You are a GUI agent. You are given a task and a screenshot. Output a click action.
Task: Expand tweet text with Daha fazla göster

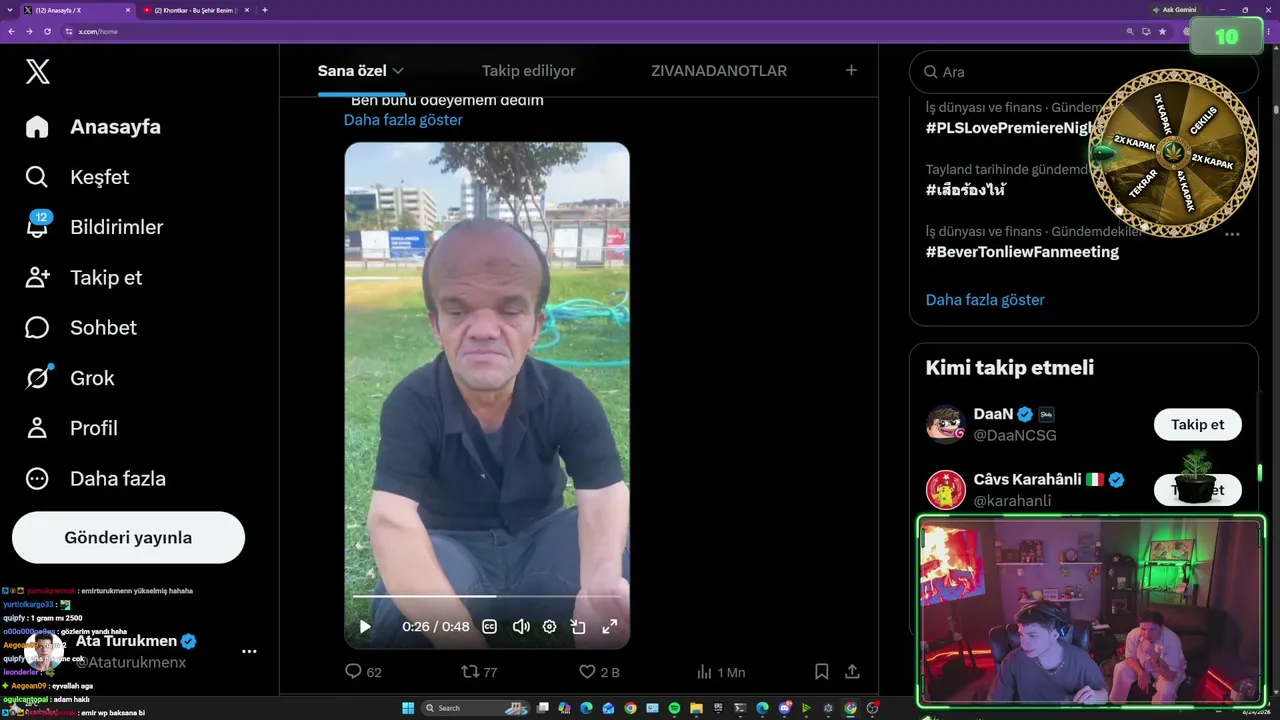[403, 120]
